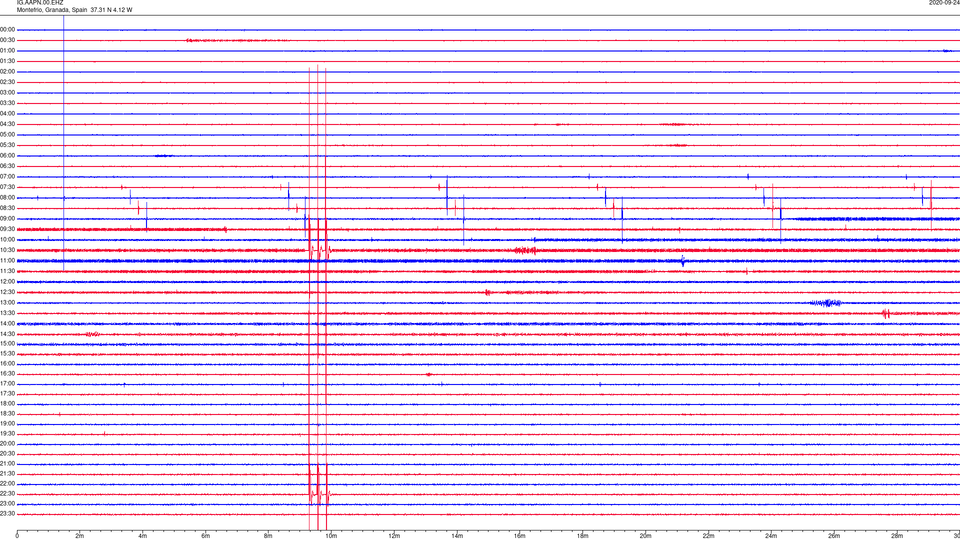The image size is (960, 540).
Task: Pick the 14m axis tick label
Action: [x=457, y=536]
